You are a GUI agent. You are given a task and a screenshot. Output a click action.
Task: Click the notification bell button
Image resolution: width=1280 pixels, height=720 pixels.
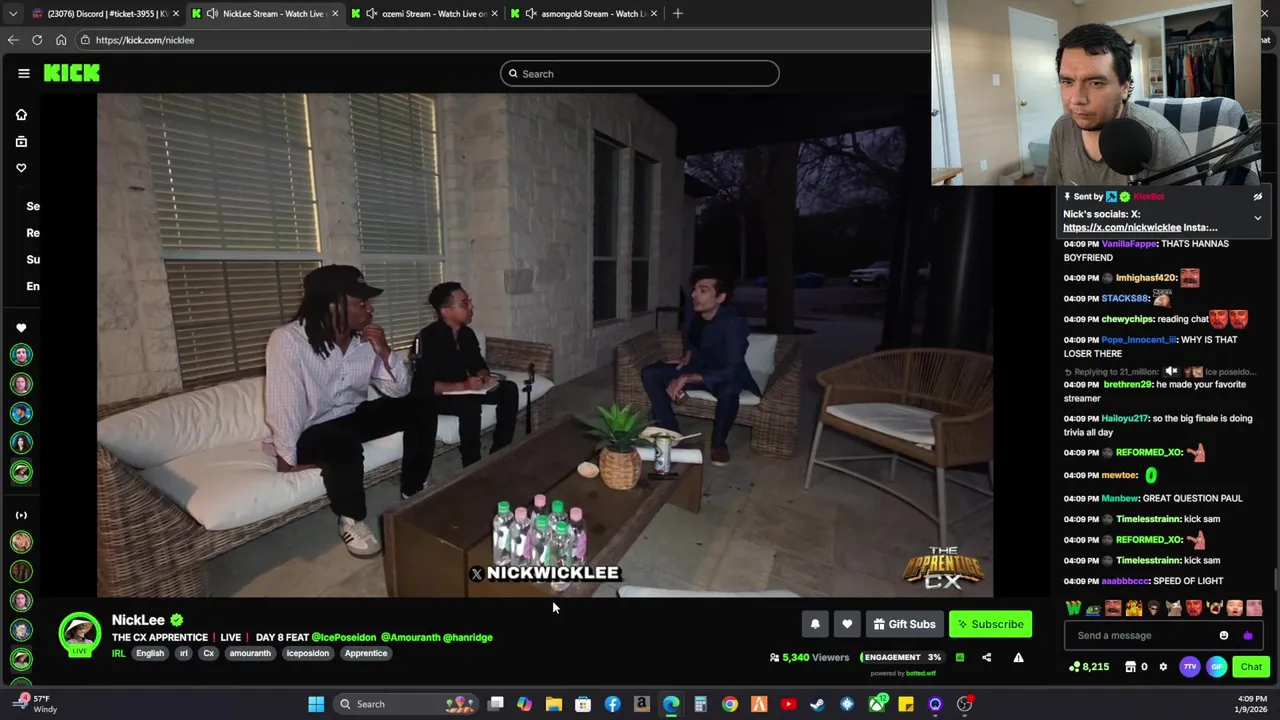coord(815,624)
